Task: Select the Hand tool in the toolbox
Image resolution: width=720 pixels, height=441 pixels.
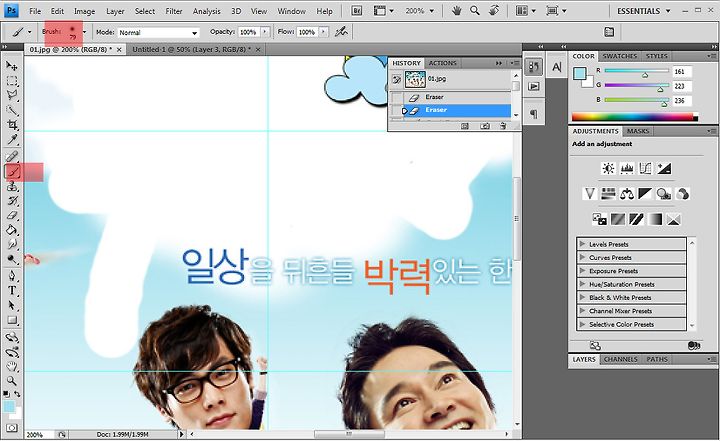Action: coord(12,367)
